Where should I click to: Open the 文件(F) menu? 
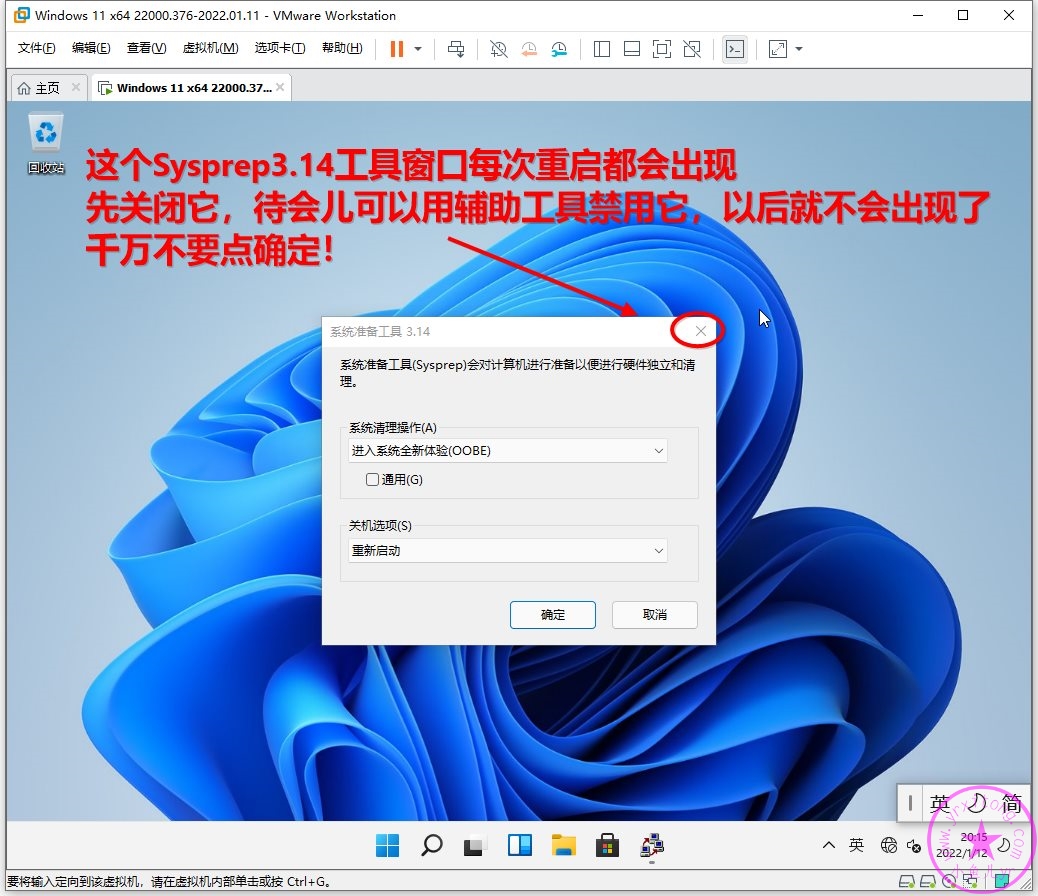[36, 48]
